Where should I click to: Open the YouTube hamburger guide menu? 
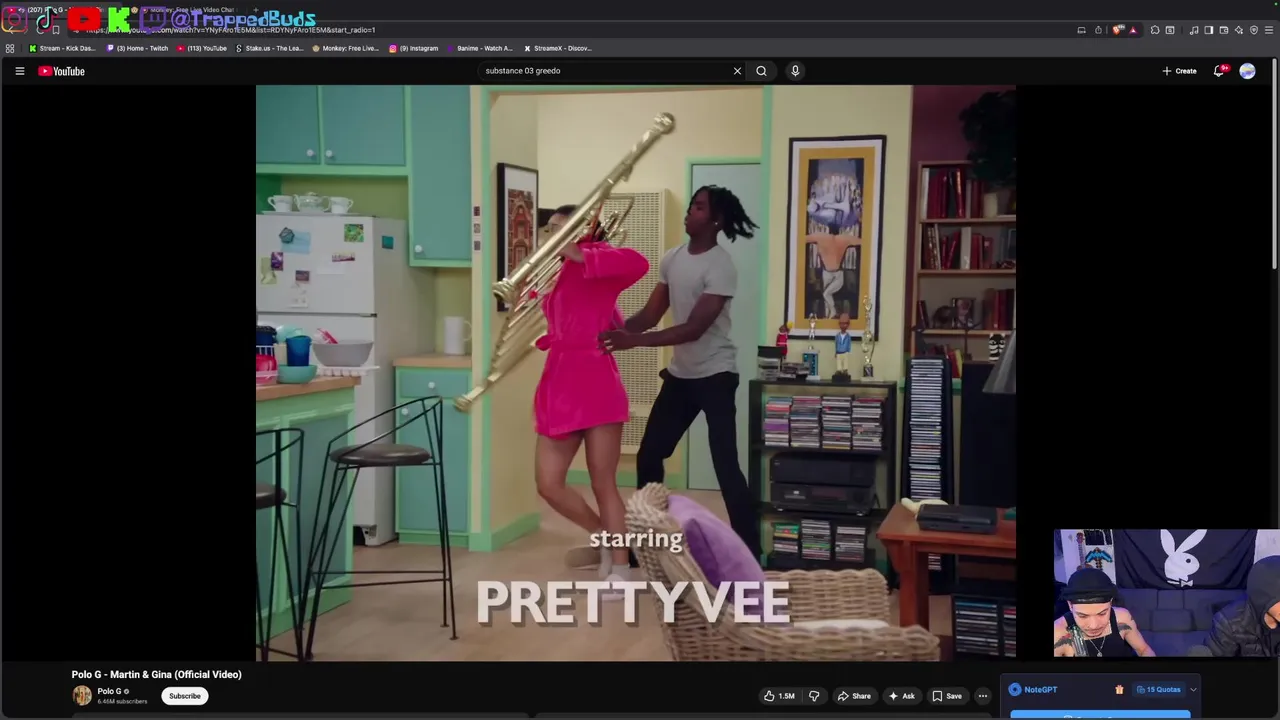point(19,71)
